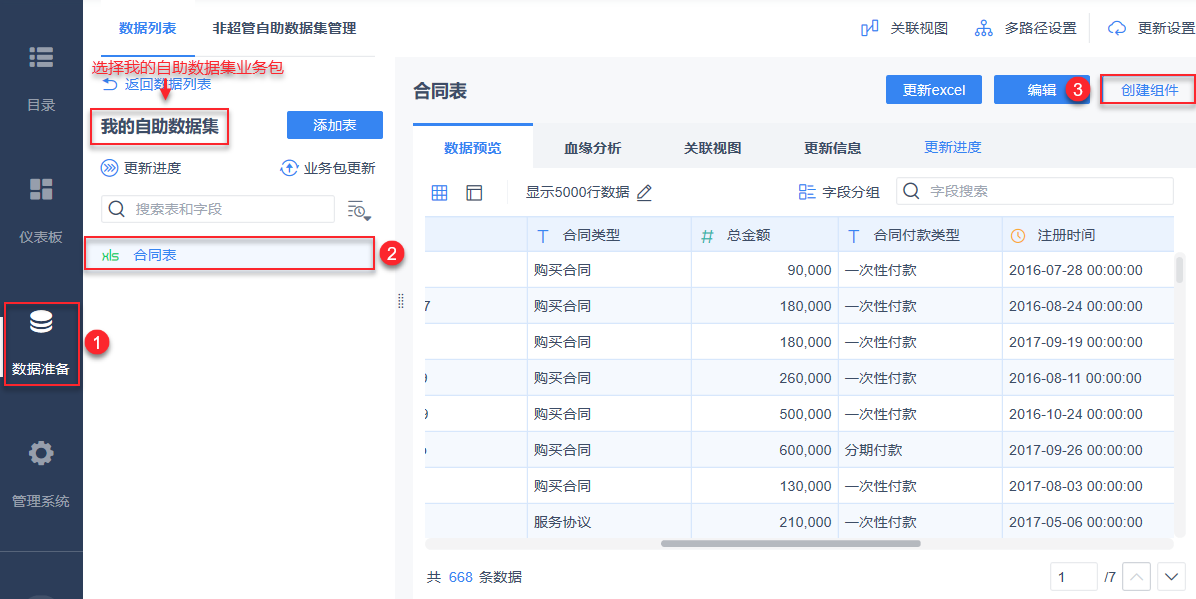Viewport: 1196px width, 599px height.
Task: Click the 创建组件 button
Action: pos(1149,90)
